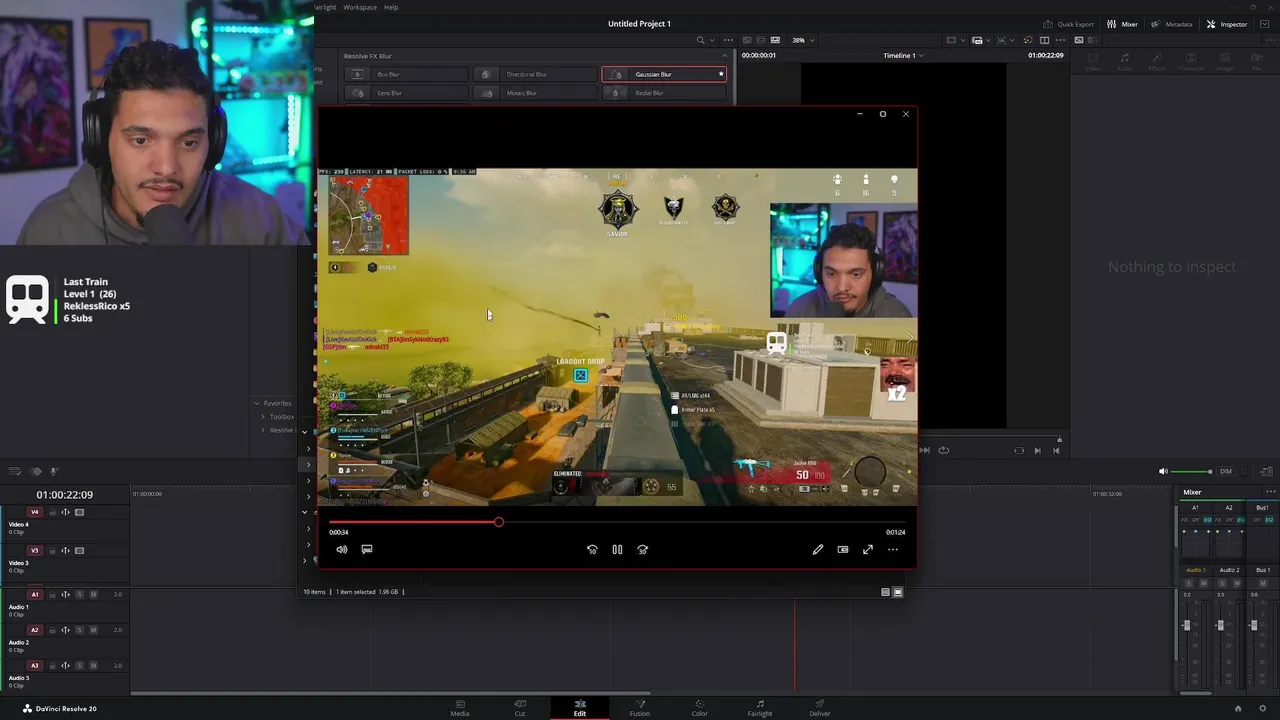
Task: Open the Media page
Action: (460, 708)
